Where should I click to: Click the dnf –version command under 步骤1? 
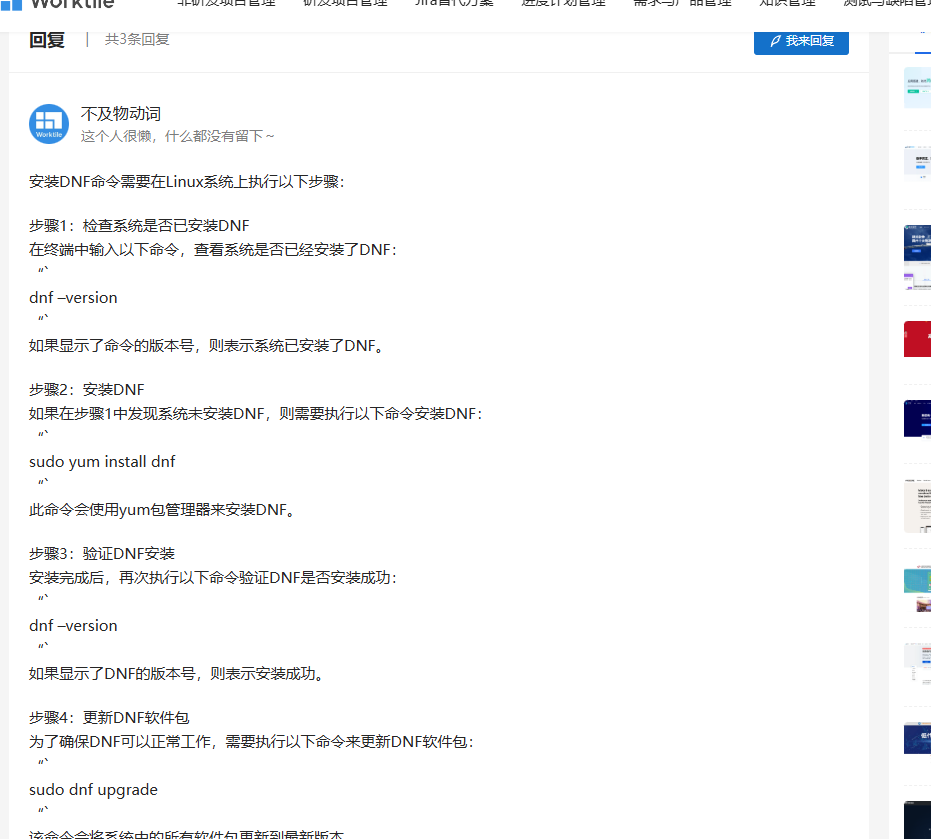click(73, 297)
